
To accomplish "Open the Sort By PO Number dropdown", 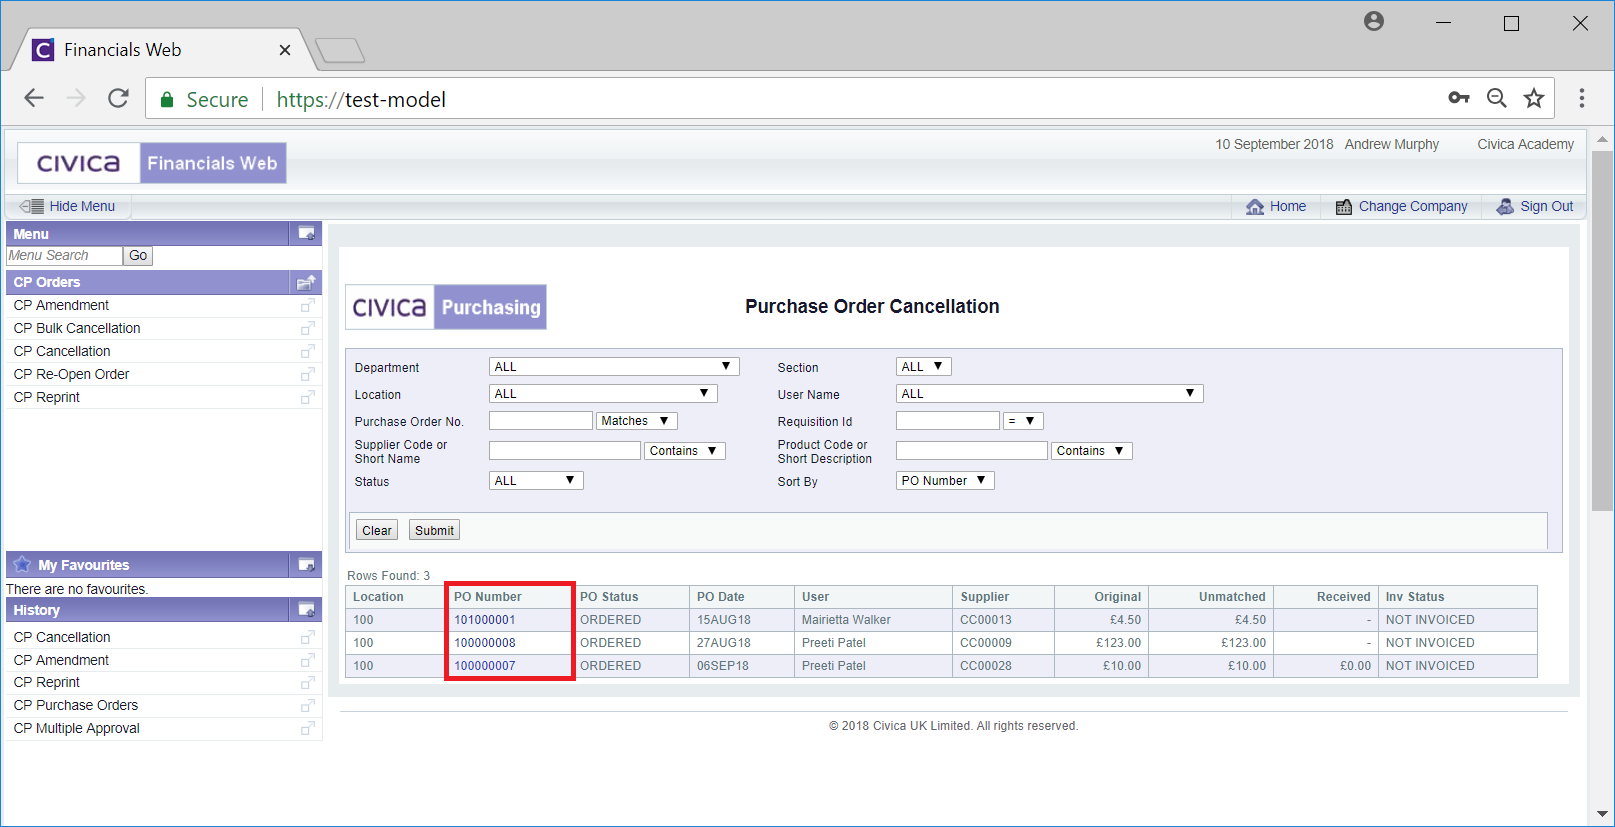I will (x=945, y=481).
